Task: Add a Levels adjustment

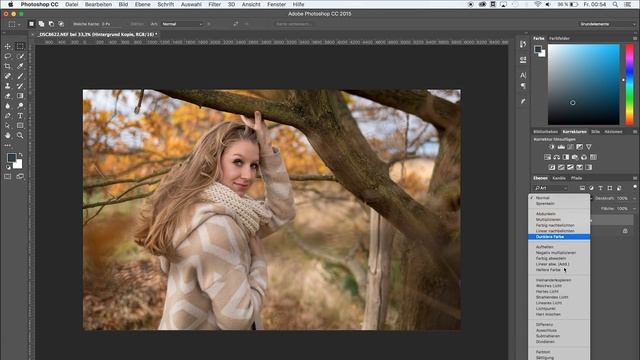Action: (x=561, y=147)
